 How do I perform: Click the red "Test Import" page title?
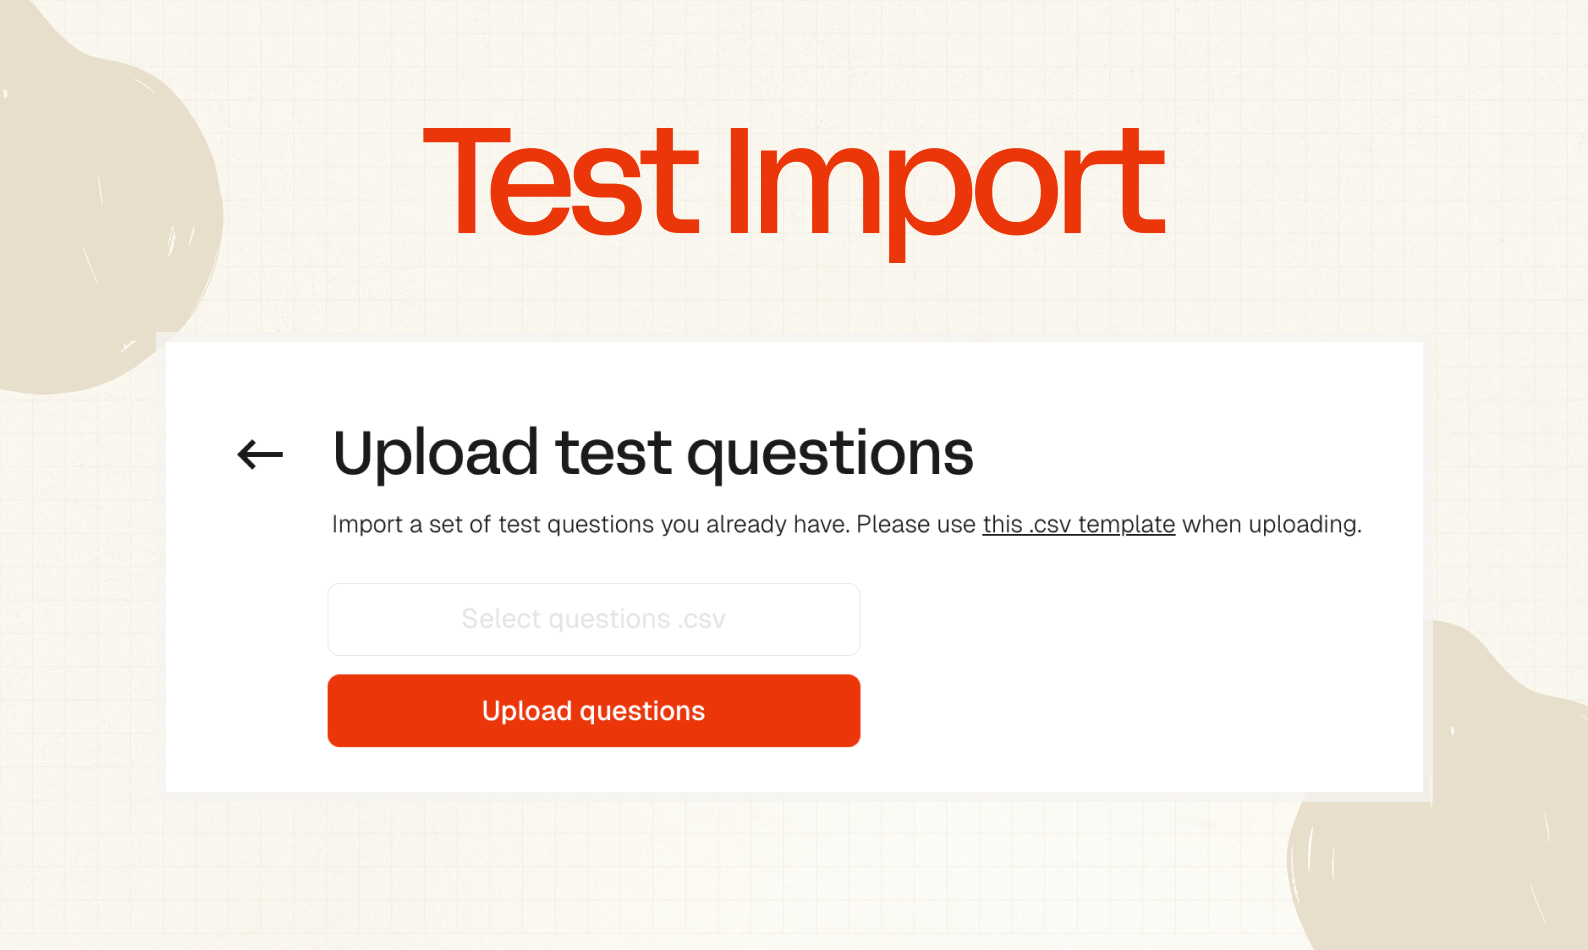[x=793, y=185]
